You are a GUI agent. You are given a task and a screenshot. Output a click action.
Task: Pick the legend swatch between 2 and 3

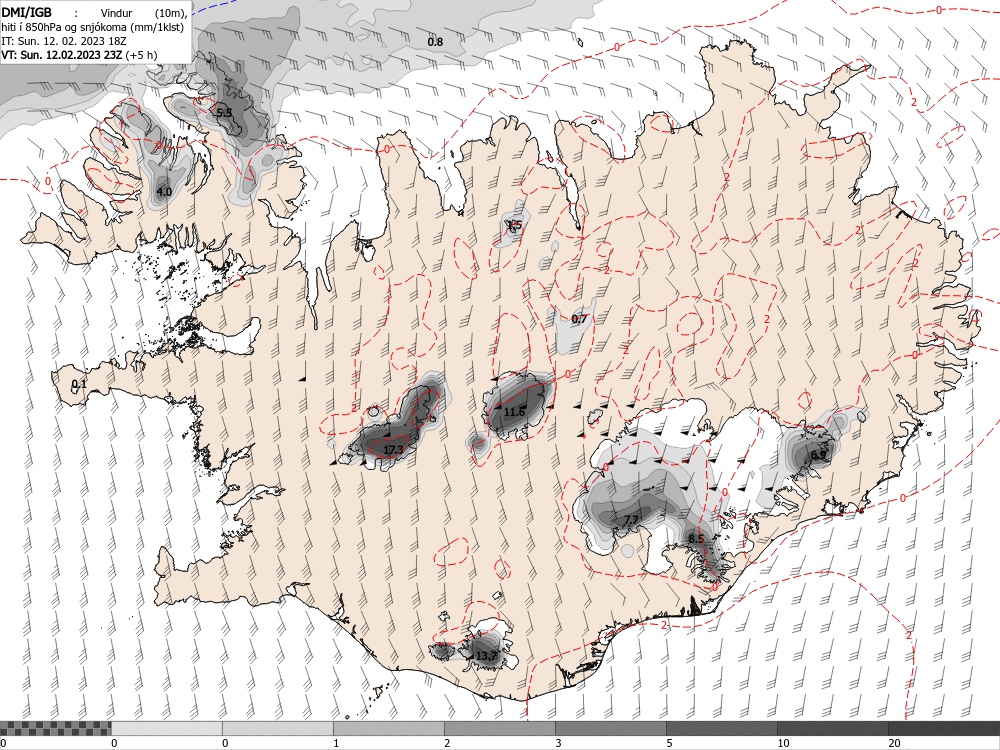[x=499, y=728]
